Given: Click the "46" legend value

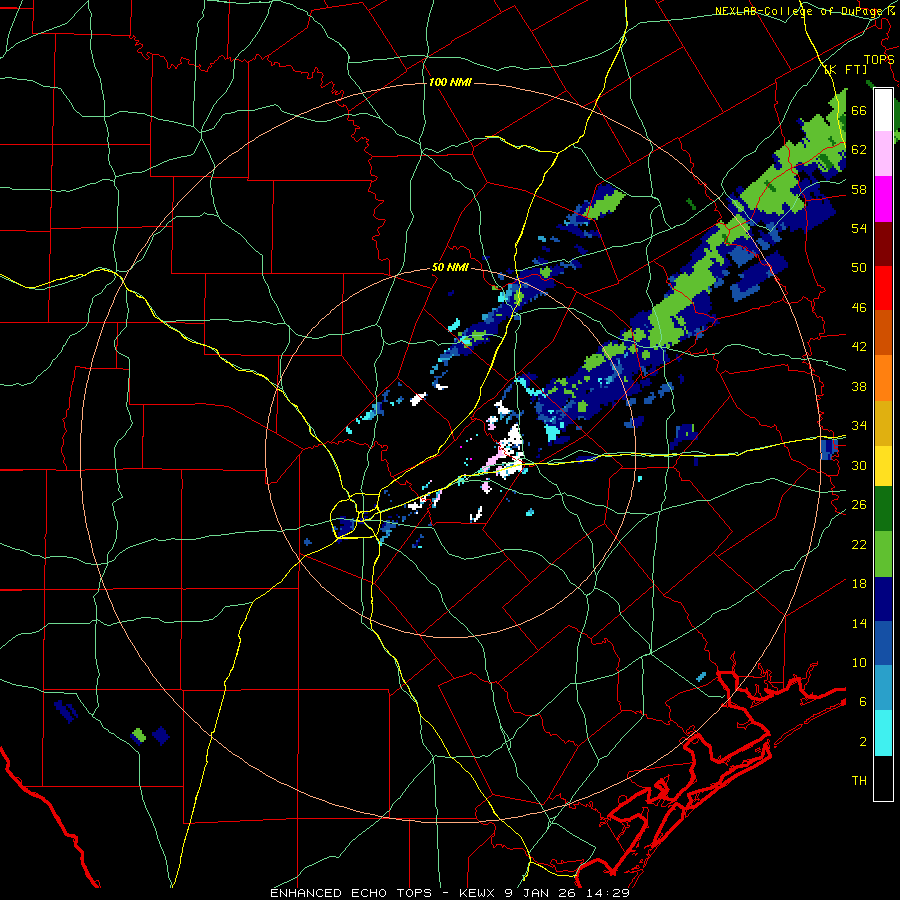Looking at the screenshot, I should click(859, 308).
